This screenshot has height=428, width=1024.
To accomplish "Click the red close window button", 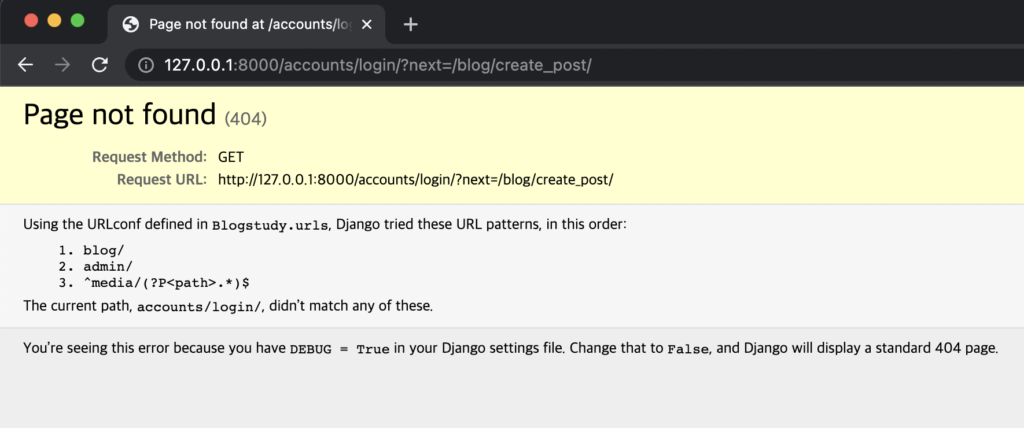I will coord(31,20).
